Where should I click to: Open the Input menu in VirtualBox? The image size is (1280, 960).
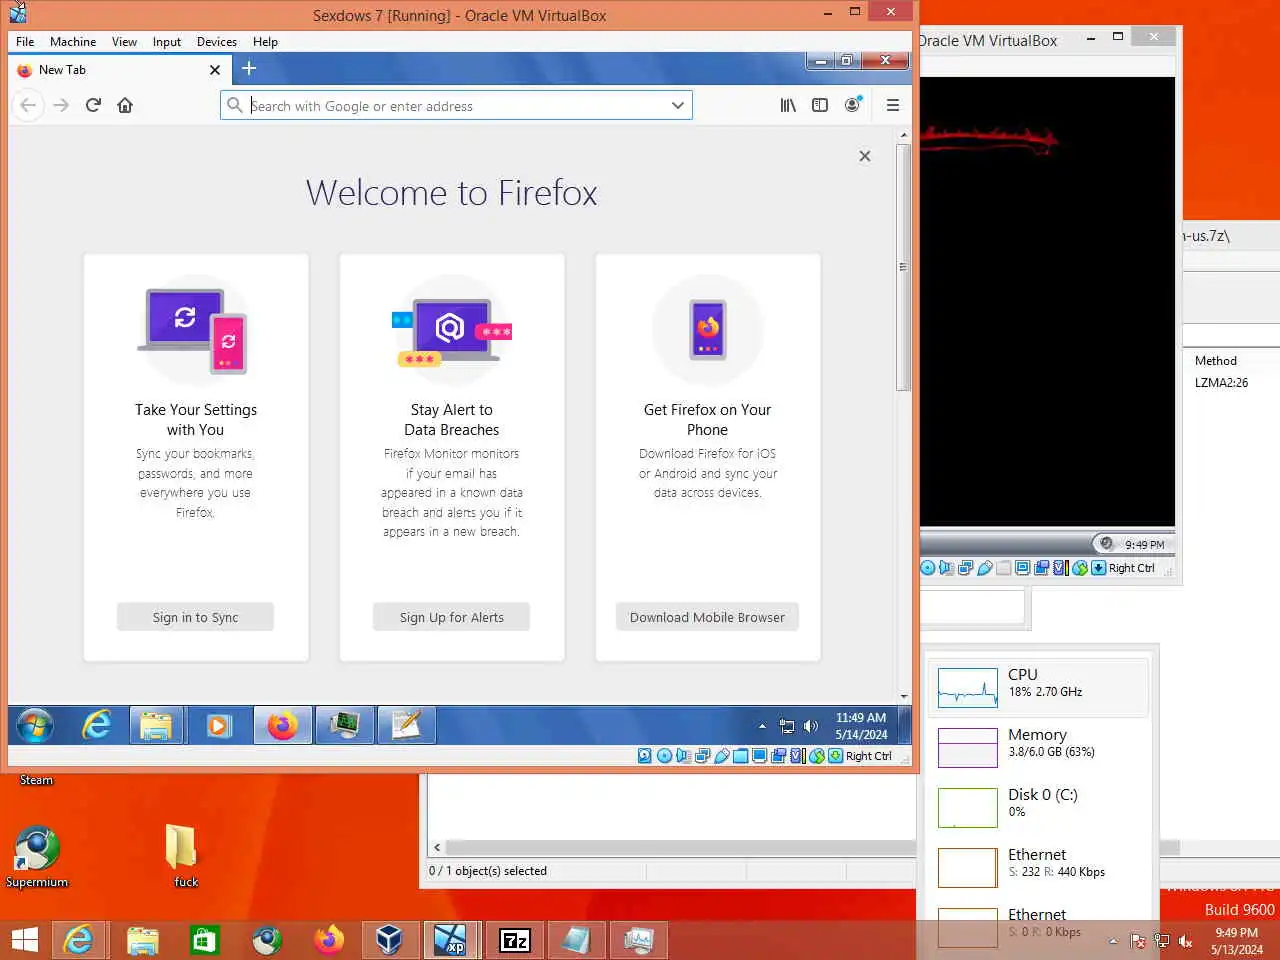pos(167,42)
